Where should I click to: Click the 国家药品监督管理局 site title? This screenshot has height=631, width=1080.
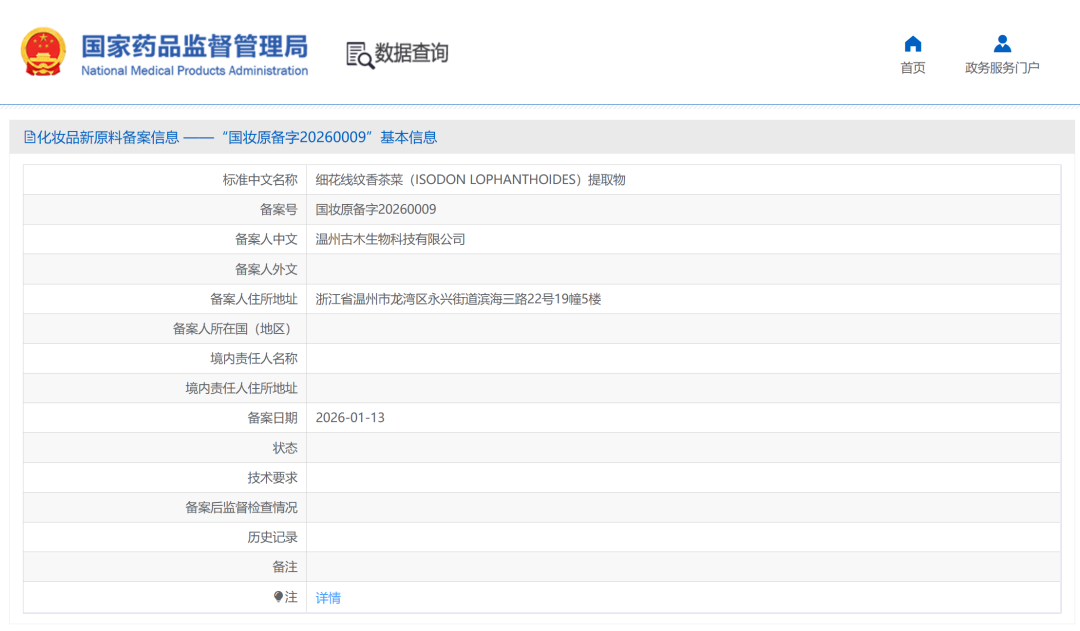pyautogui.click(x=194, y=46)
